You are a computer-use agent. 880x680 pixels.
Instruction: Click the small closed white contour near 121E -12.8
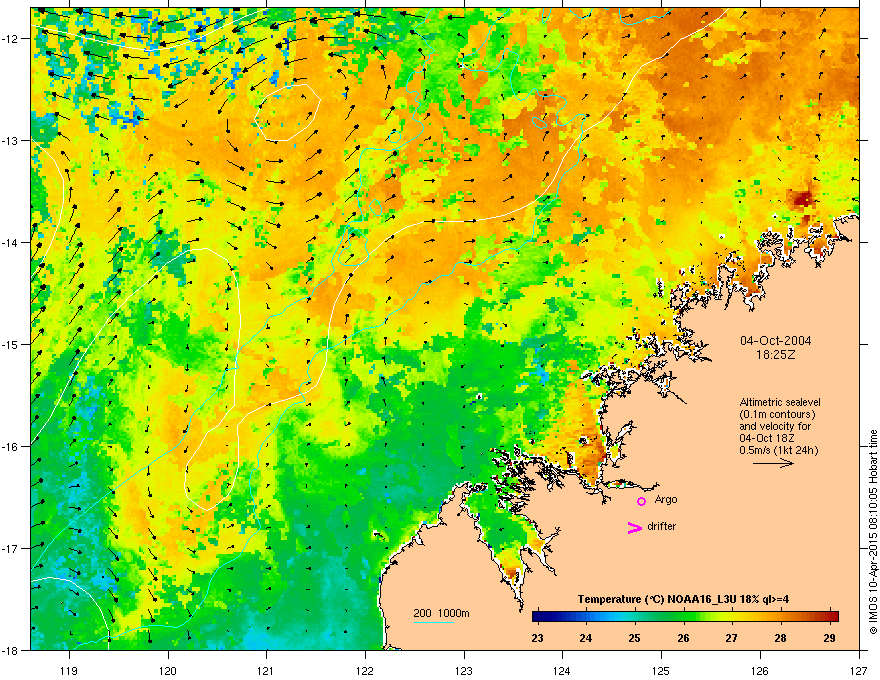pyautogui.click(x=287, y=112)
